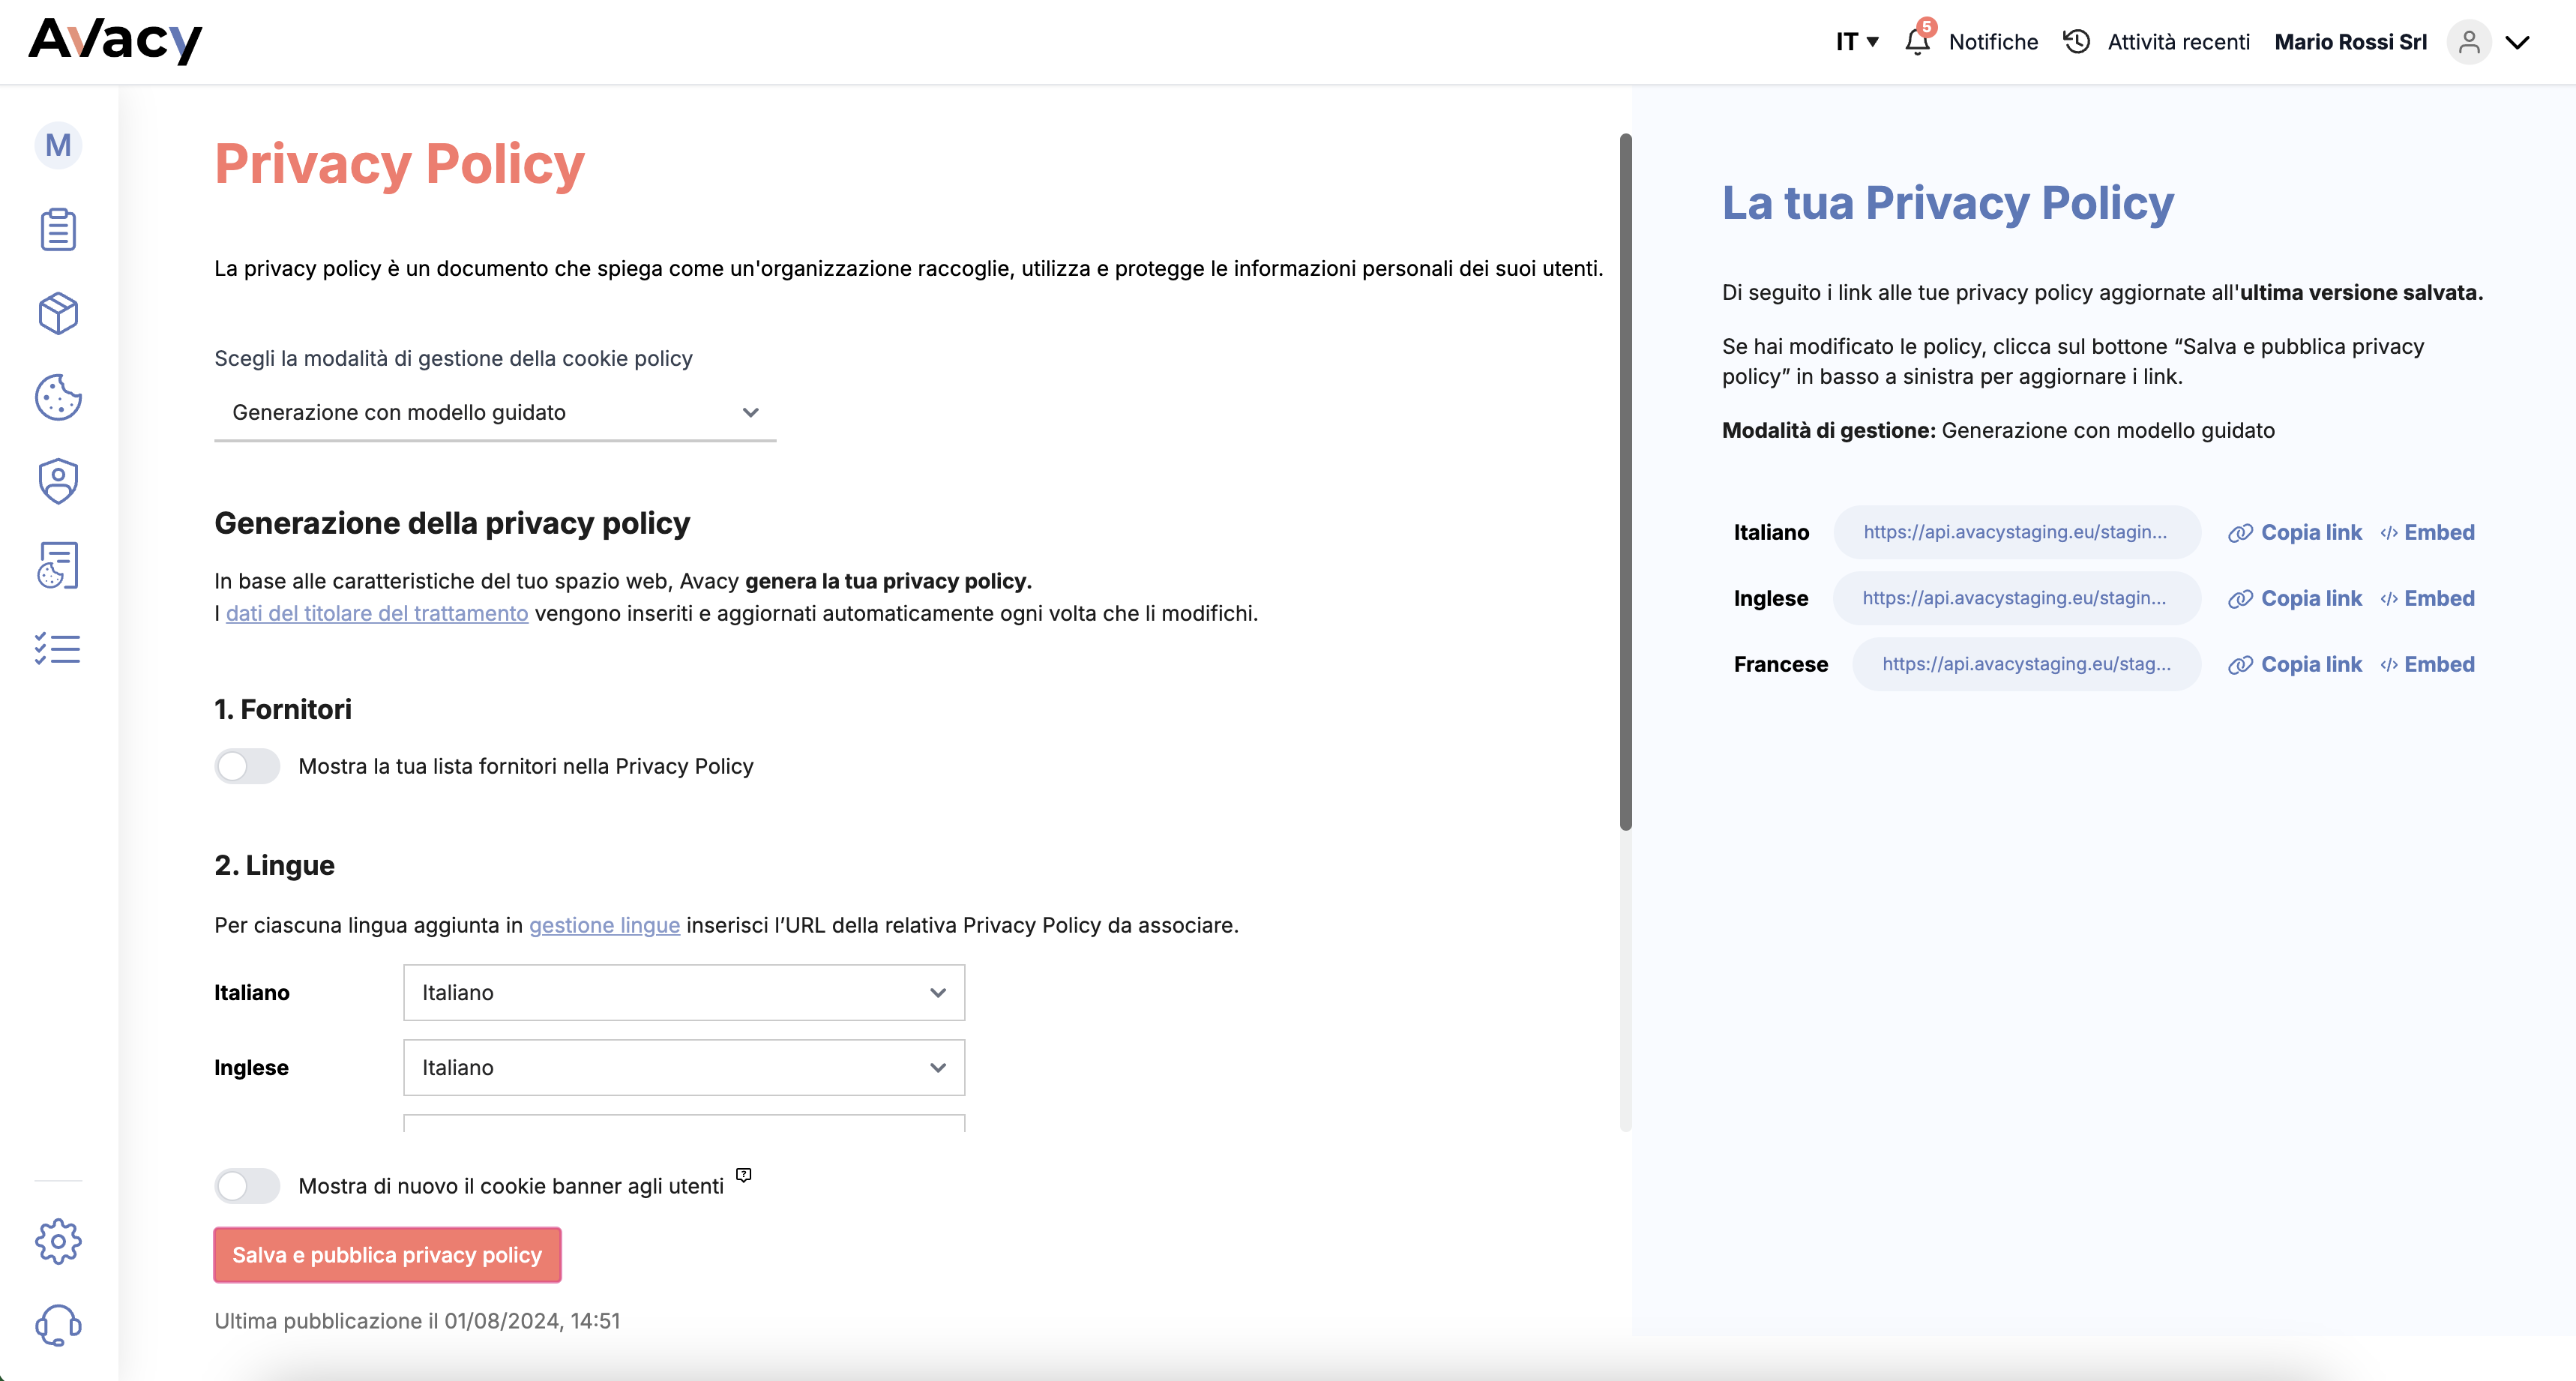Screen dimensions: 2576x1381
Task: Open the checklist icon in sidebar
Action: pos(58,649)
